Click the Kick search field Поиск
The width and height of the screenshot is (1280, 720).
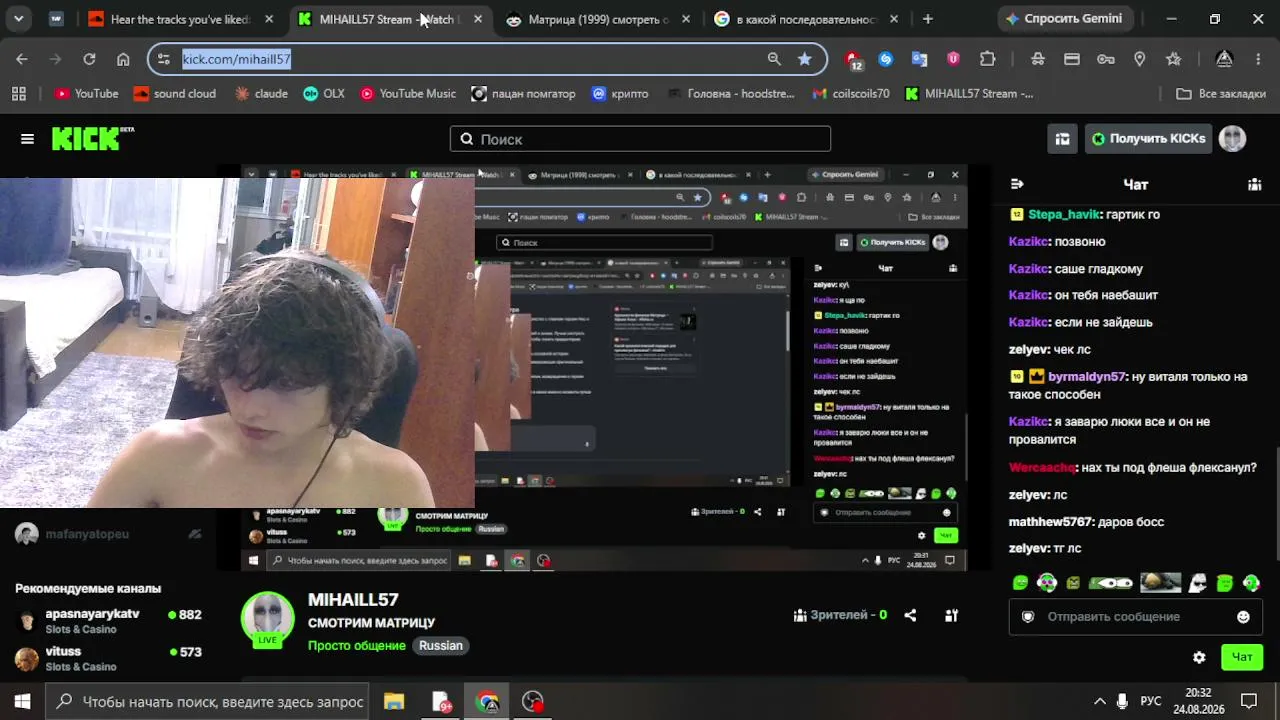(x=640, y=139)
